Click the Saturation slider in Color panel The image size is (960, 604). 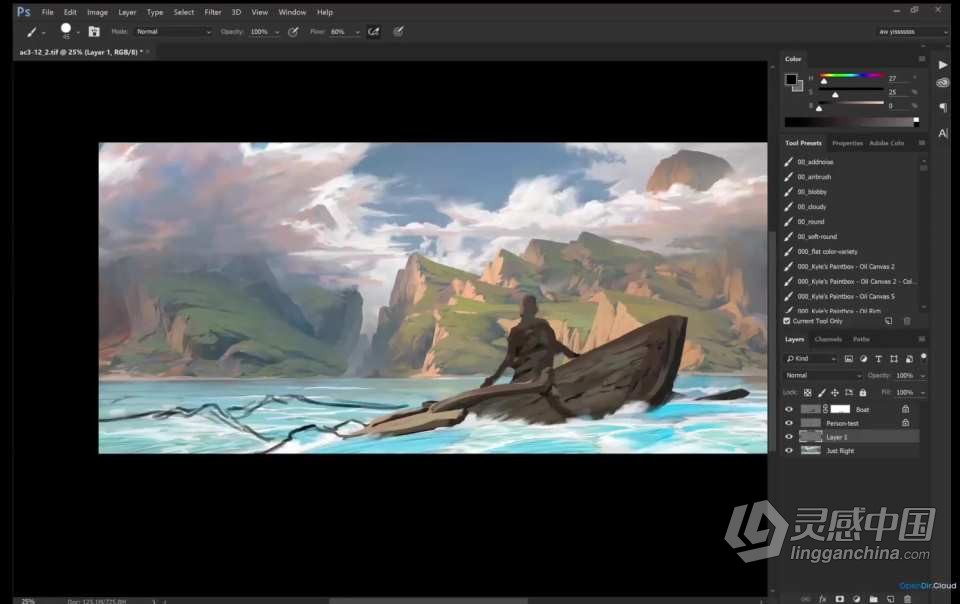pyautogui.click(x=851, y=91)
